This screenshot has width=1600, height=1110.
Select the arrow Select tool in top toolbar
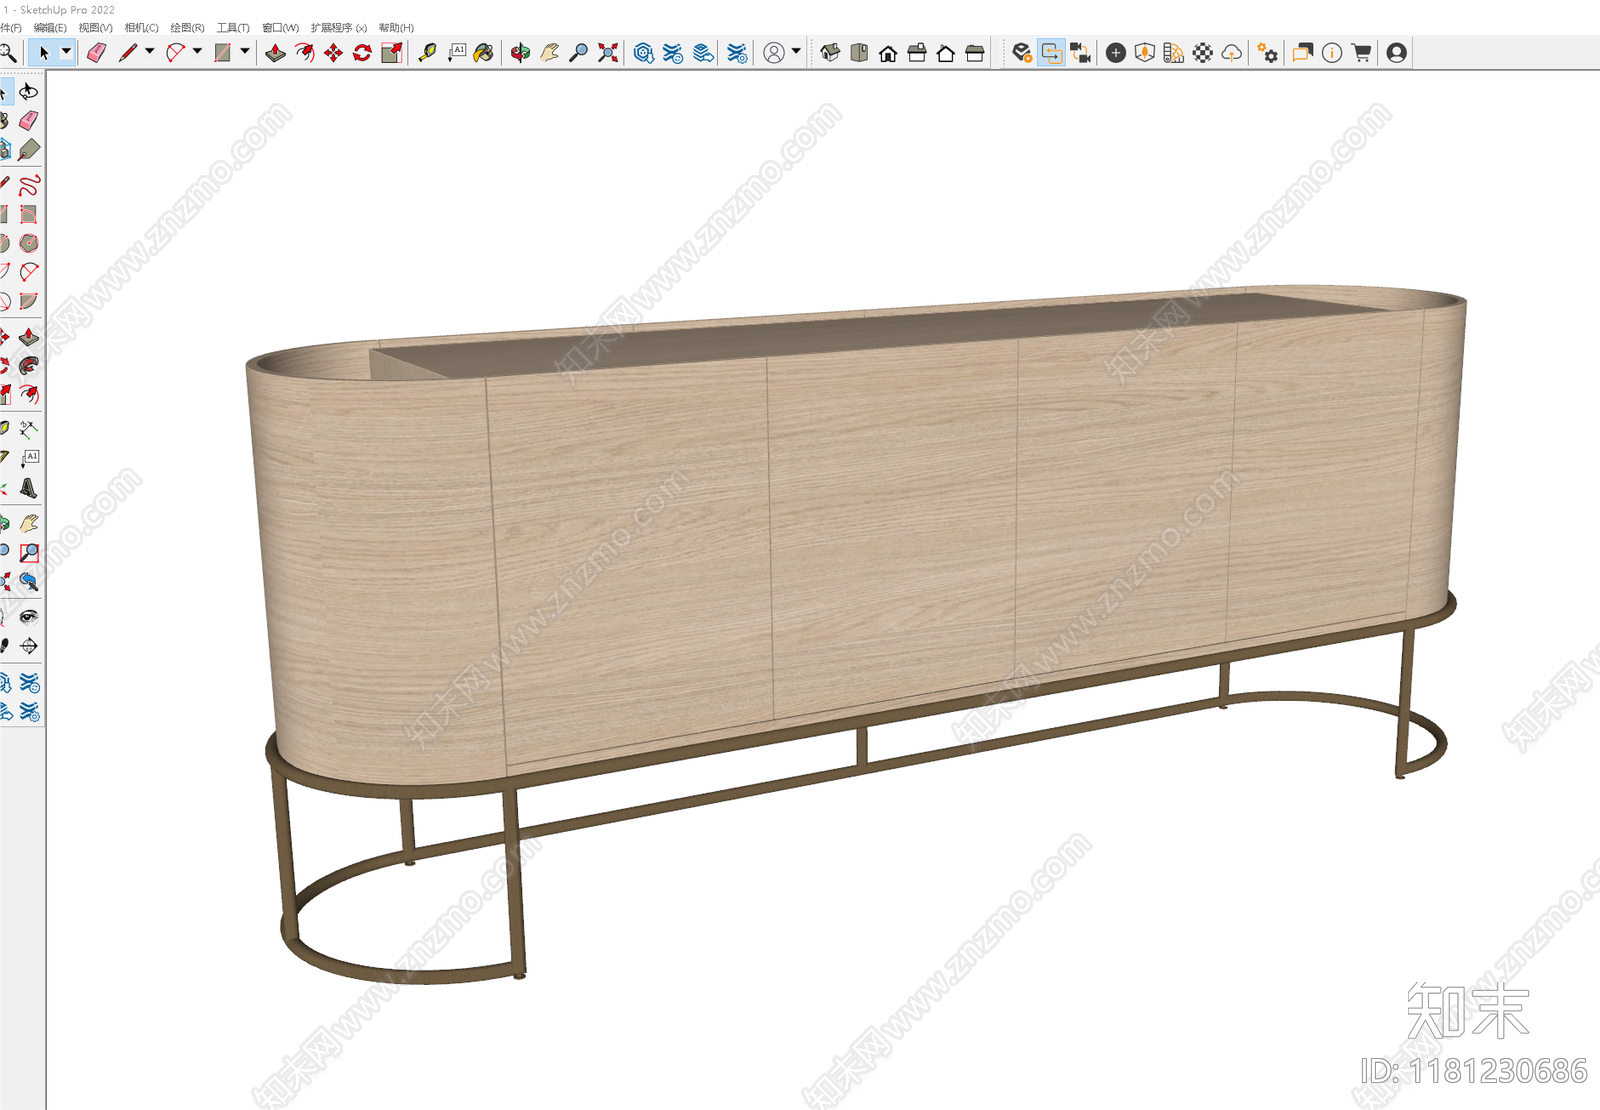coord(44,53)
